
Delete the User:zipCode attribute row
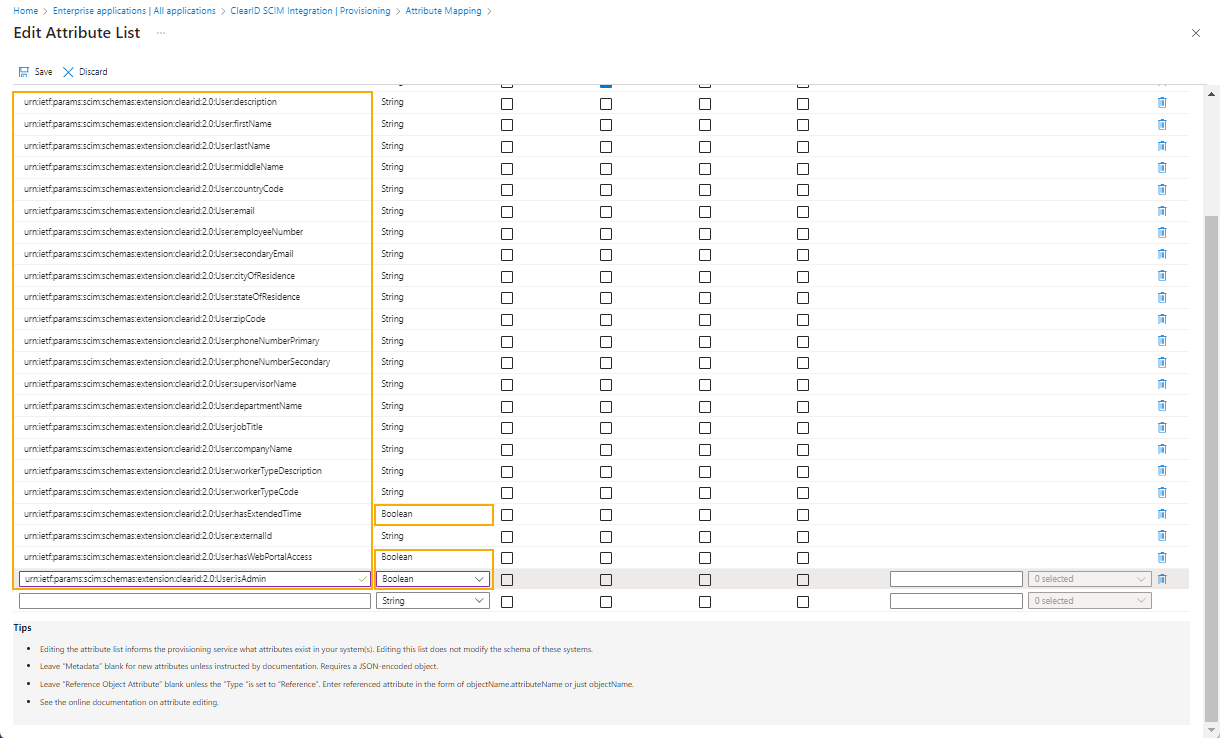[1161, 319]
